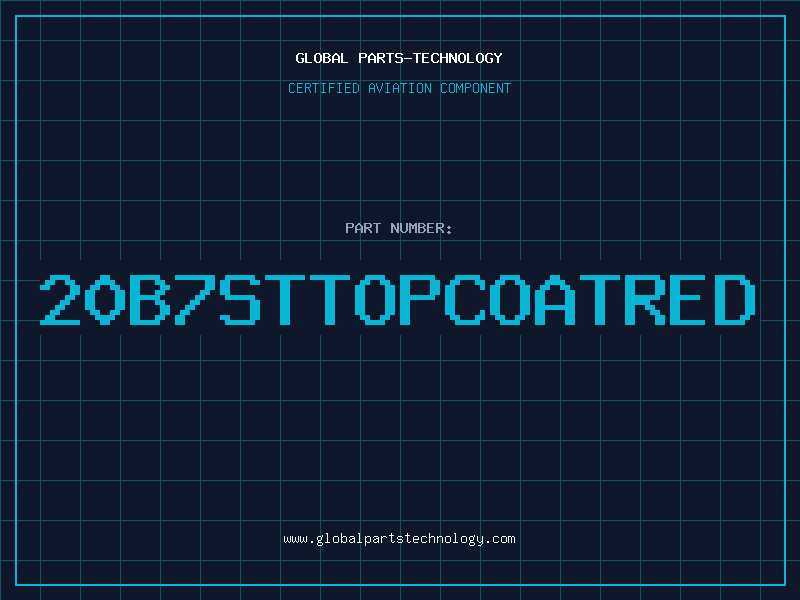Image resolution: width=800 pixels, height=600 pixels.
Task: Click the letter E in part number
Action: coord(689,300)
